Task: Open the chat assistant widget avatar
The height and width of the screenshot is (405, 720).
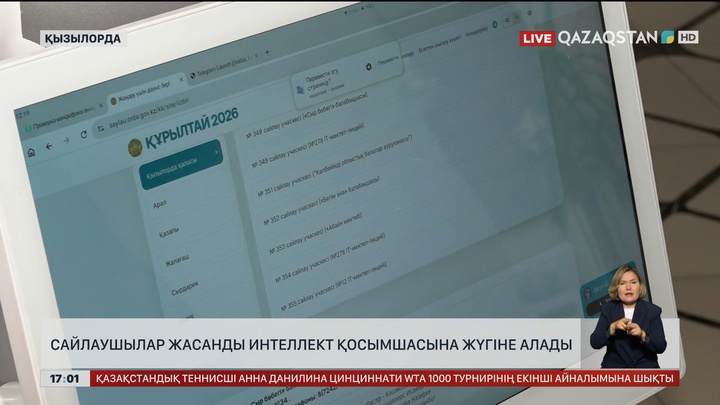Action: click(x=588, y=292)
